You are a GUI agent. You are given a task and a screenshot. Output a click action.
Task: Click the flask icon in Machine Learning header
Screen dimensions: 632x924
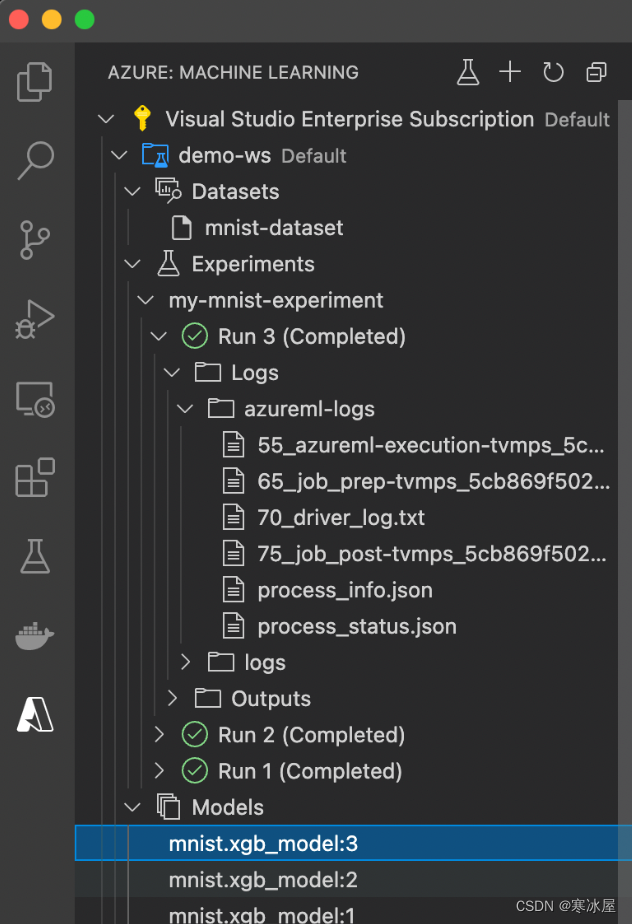point(468,72)
